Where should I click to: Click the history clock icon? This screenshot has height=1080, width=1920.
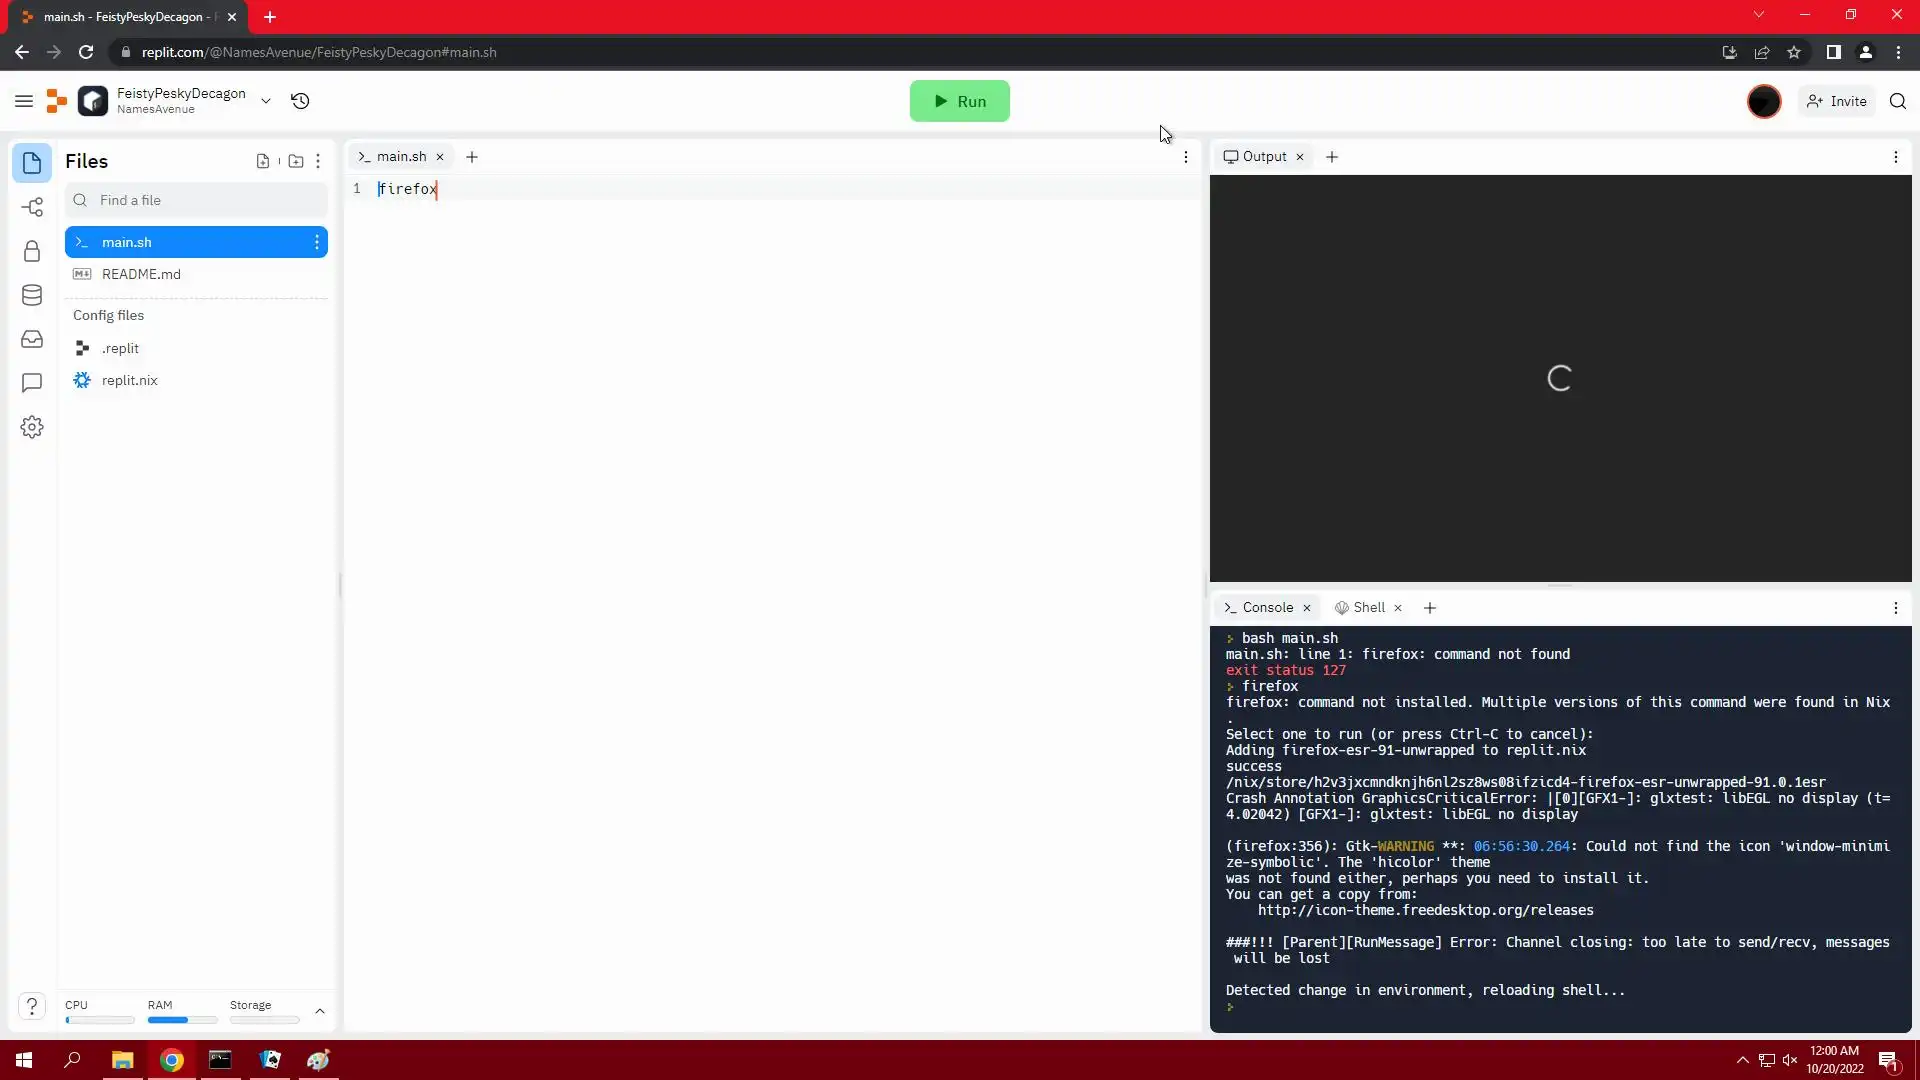(300, 101)
